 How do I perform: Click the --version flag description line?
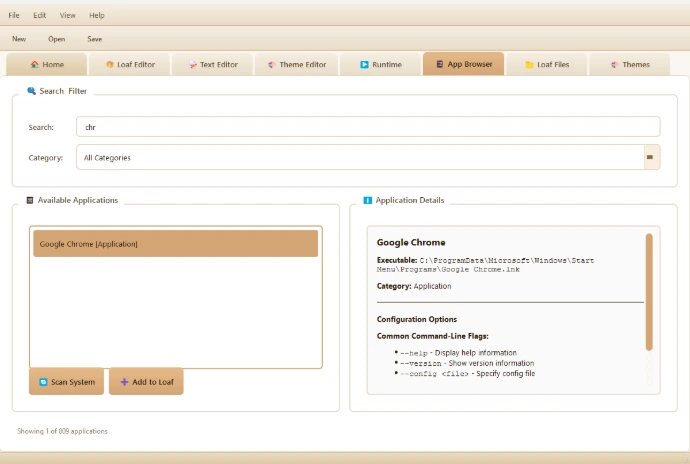point(465,363)
